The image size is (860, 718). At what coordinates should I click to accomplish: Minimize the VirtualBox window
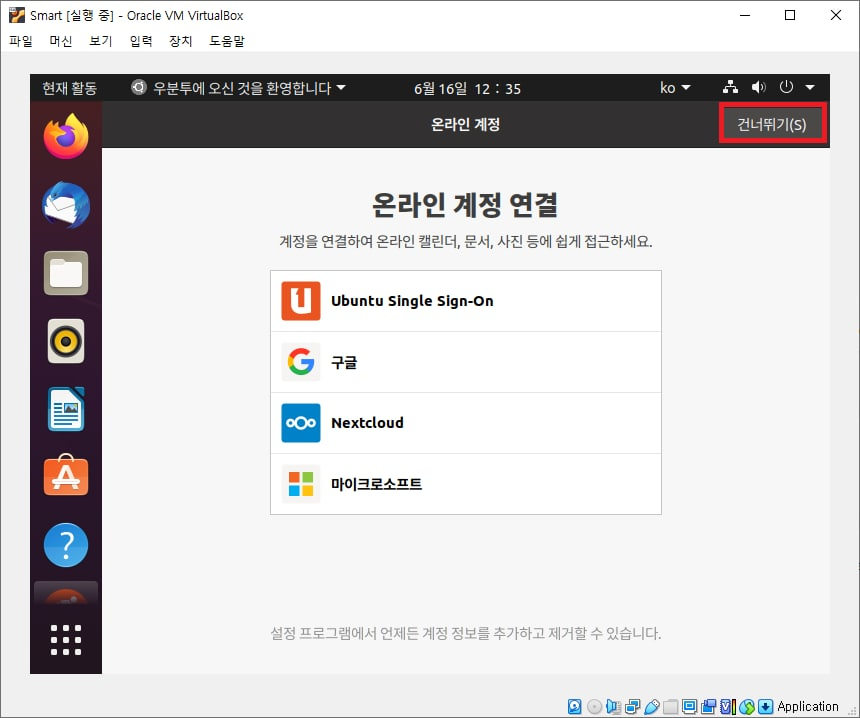coord(745,15)
